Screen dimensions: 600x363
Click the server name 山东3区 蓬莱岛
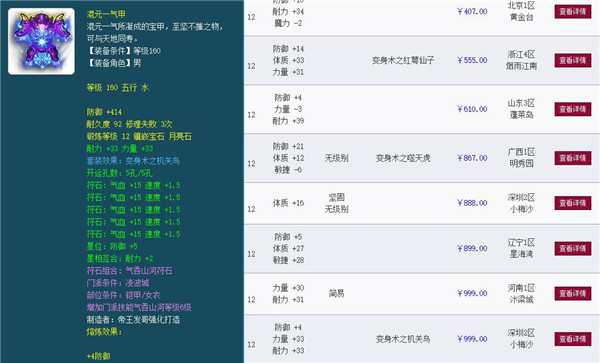(521, 109)
